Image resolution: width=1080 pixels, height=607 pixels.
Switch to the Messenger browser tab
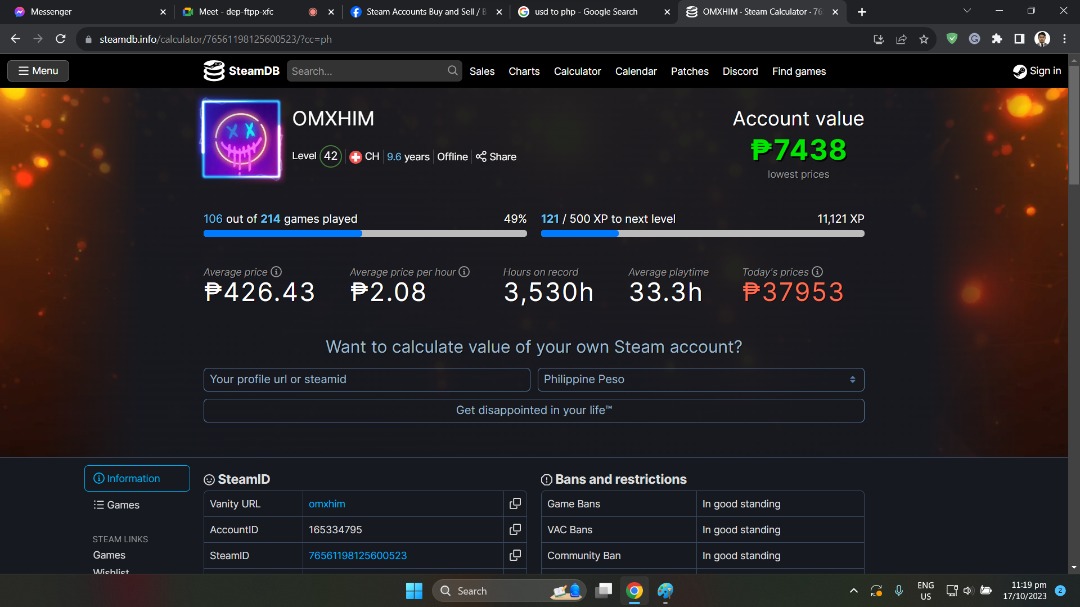pyautogui.click(x=90, y=12)
